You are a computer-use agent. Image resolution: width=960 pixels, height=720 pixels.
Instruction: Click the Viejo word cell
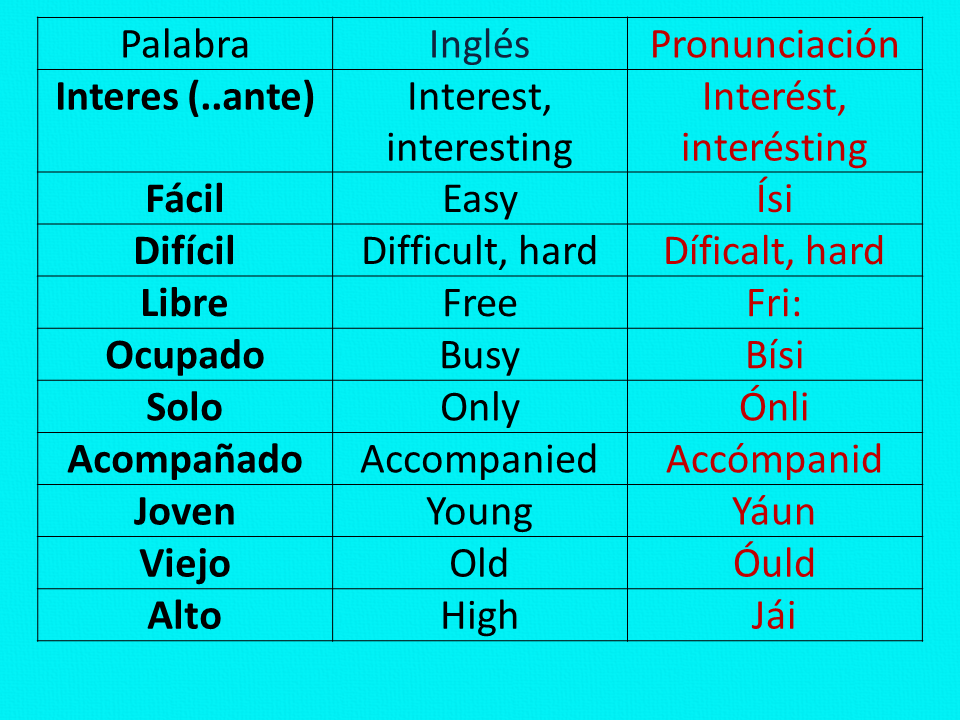click(185, 563)
